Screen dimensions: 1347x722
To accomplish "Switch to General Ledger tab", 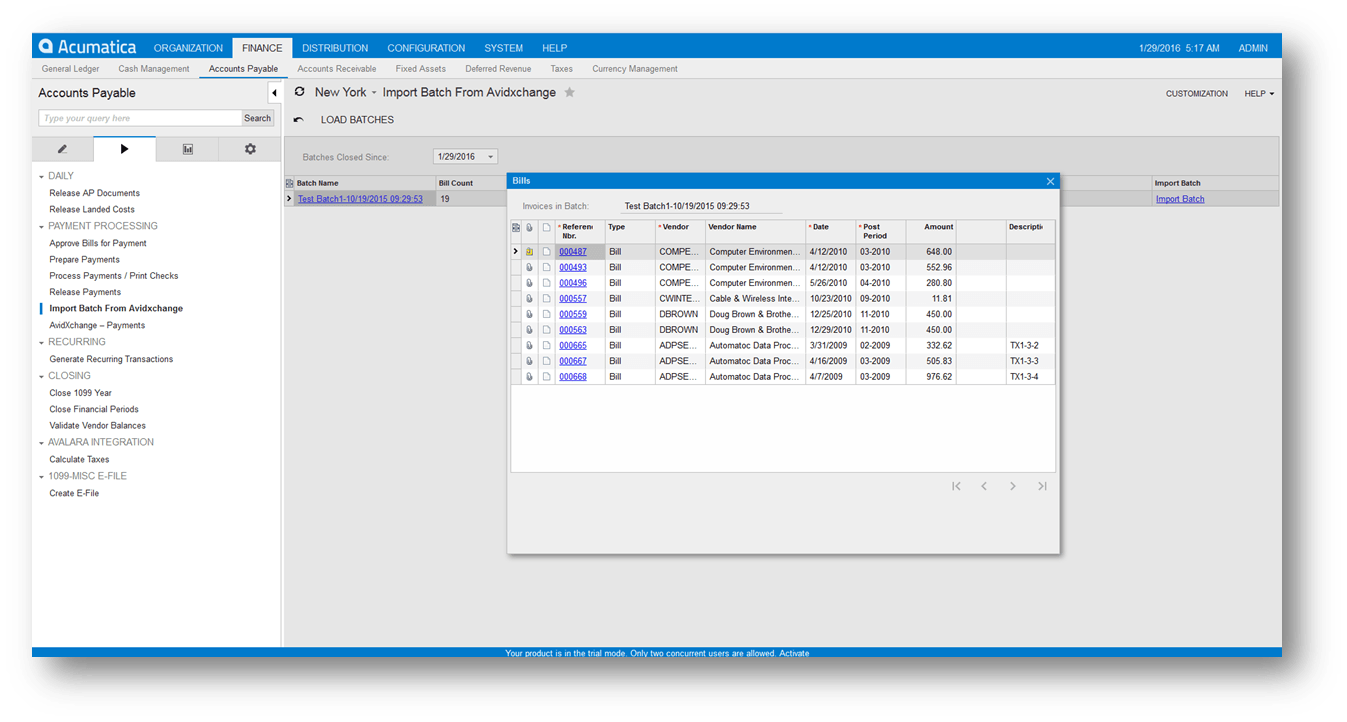I will pyautogui.click(x=71, y=69).
